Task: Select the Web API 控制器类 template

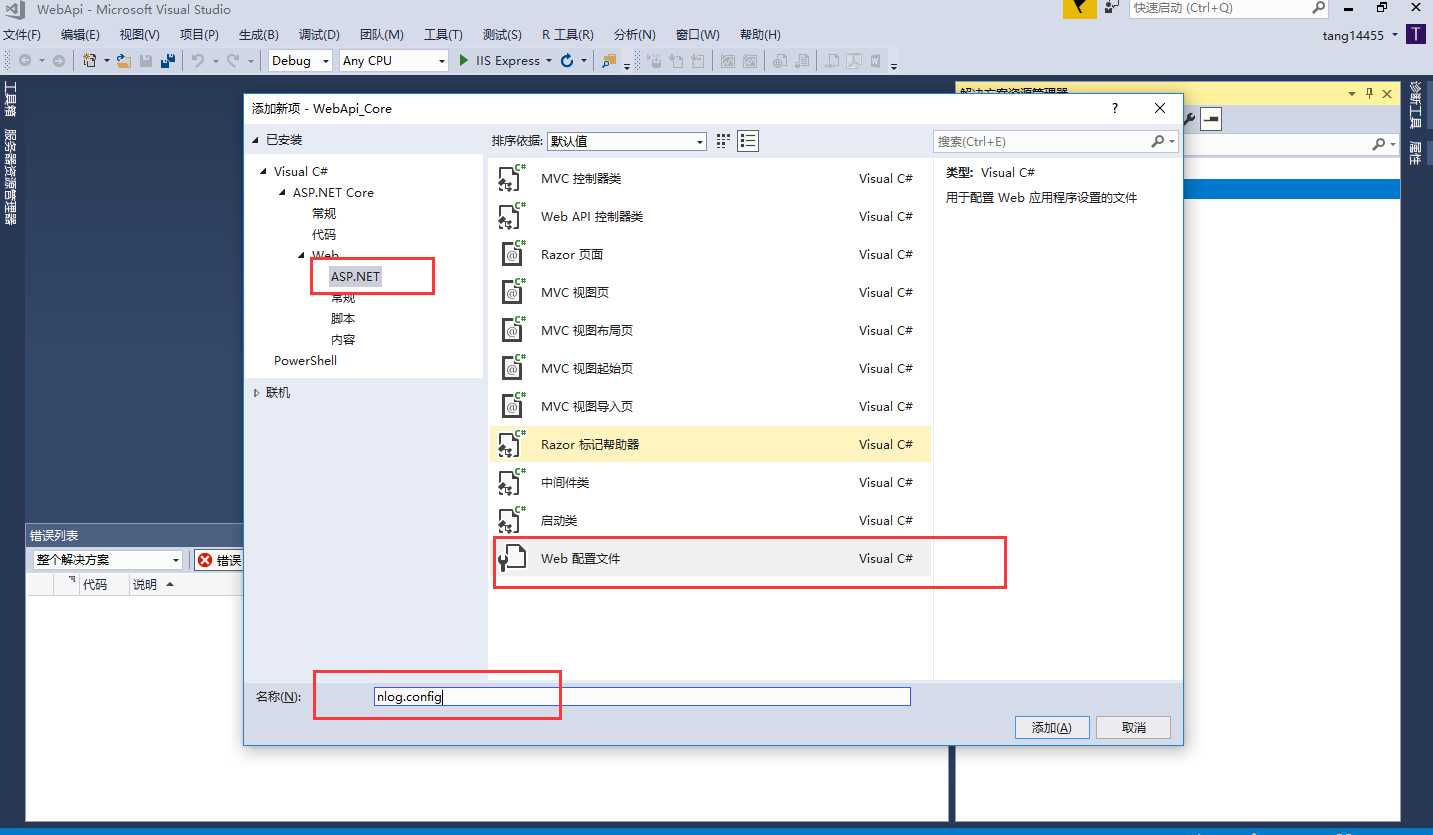Action: click(x=711, y=217)
